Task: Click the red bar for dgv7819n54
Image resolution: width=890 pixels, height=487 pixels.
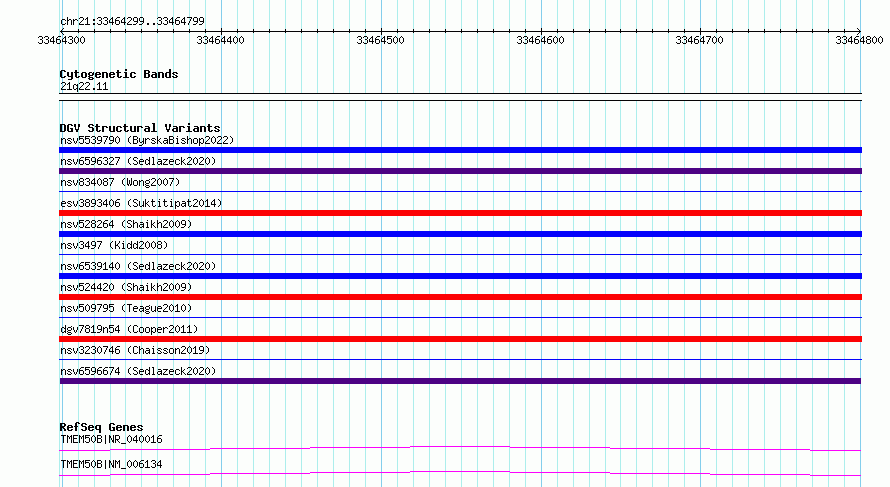Action: click(x=460, y=339)
